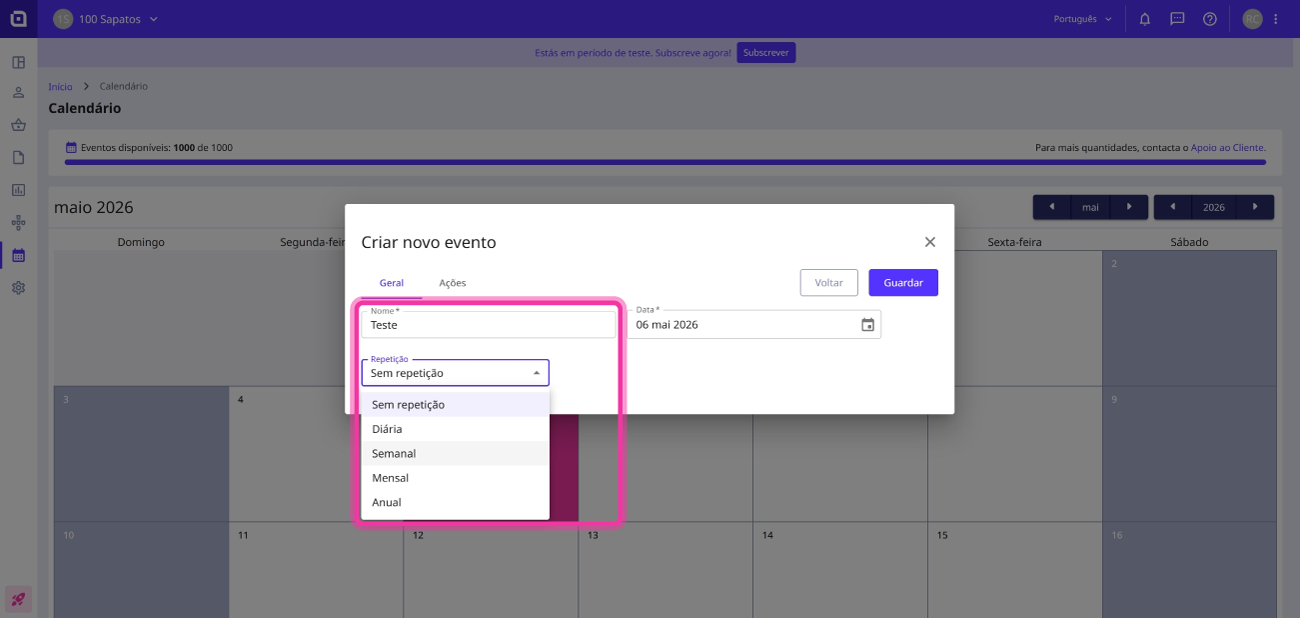Click the rocket icon at sidebar bottom
This screenshot has width=1300, height=618.
click(x=18, y=600)
